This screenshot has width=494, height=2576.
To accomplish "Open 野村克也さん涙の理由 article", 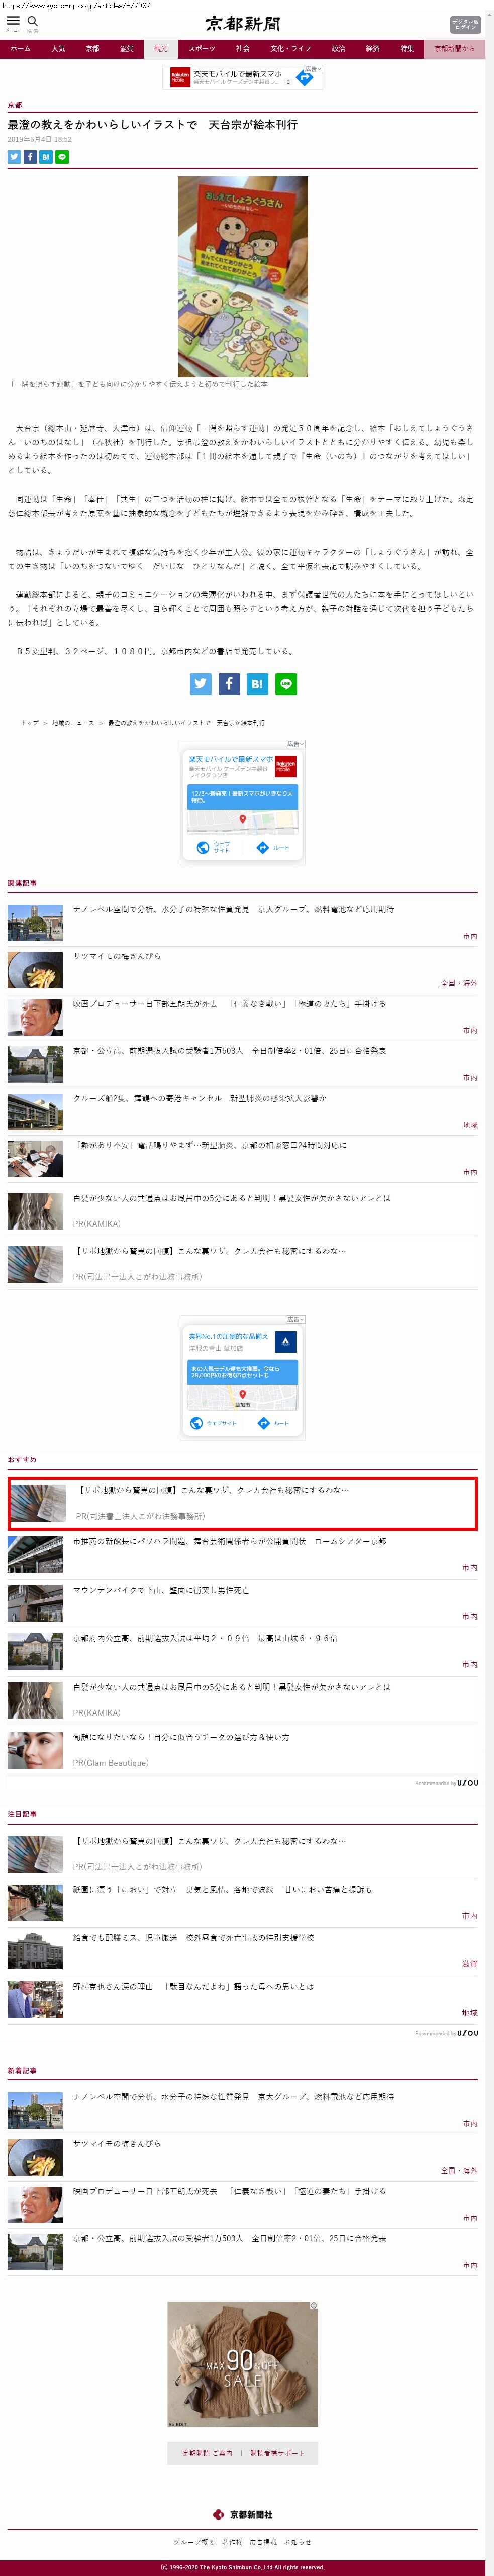I will point(193,1986).
